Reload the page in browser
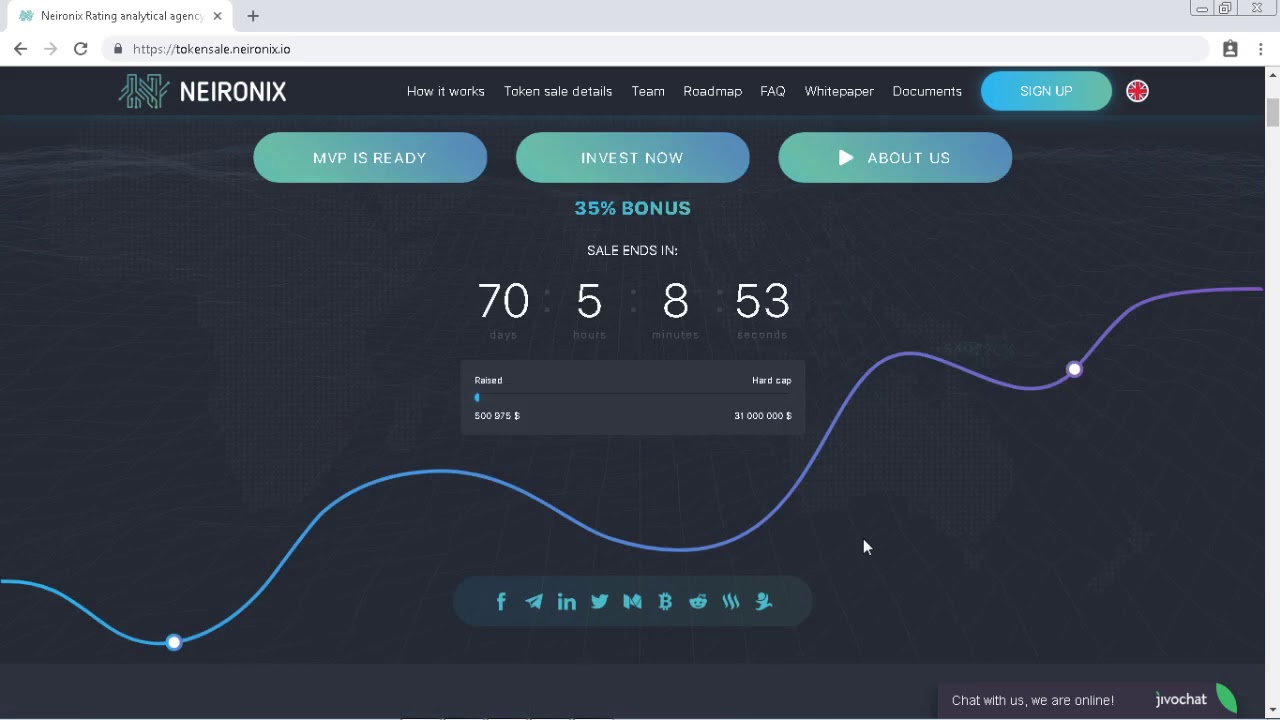The image size is (1280, 720). click(80, 49)
